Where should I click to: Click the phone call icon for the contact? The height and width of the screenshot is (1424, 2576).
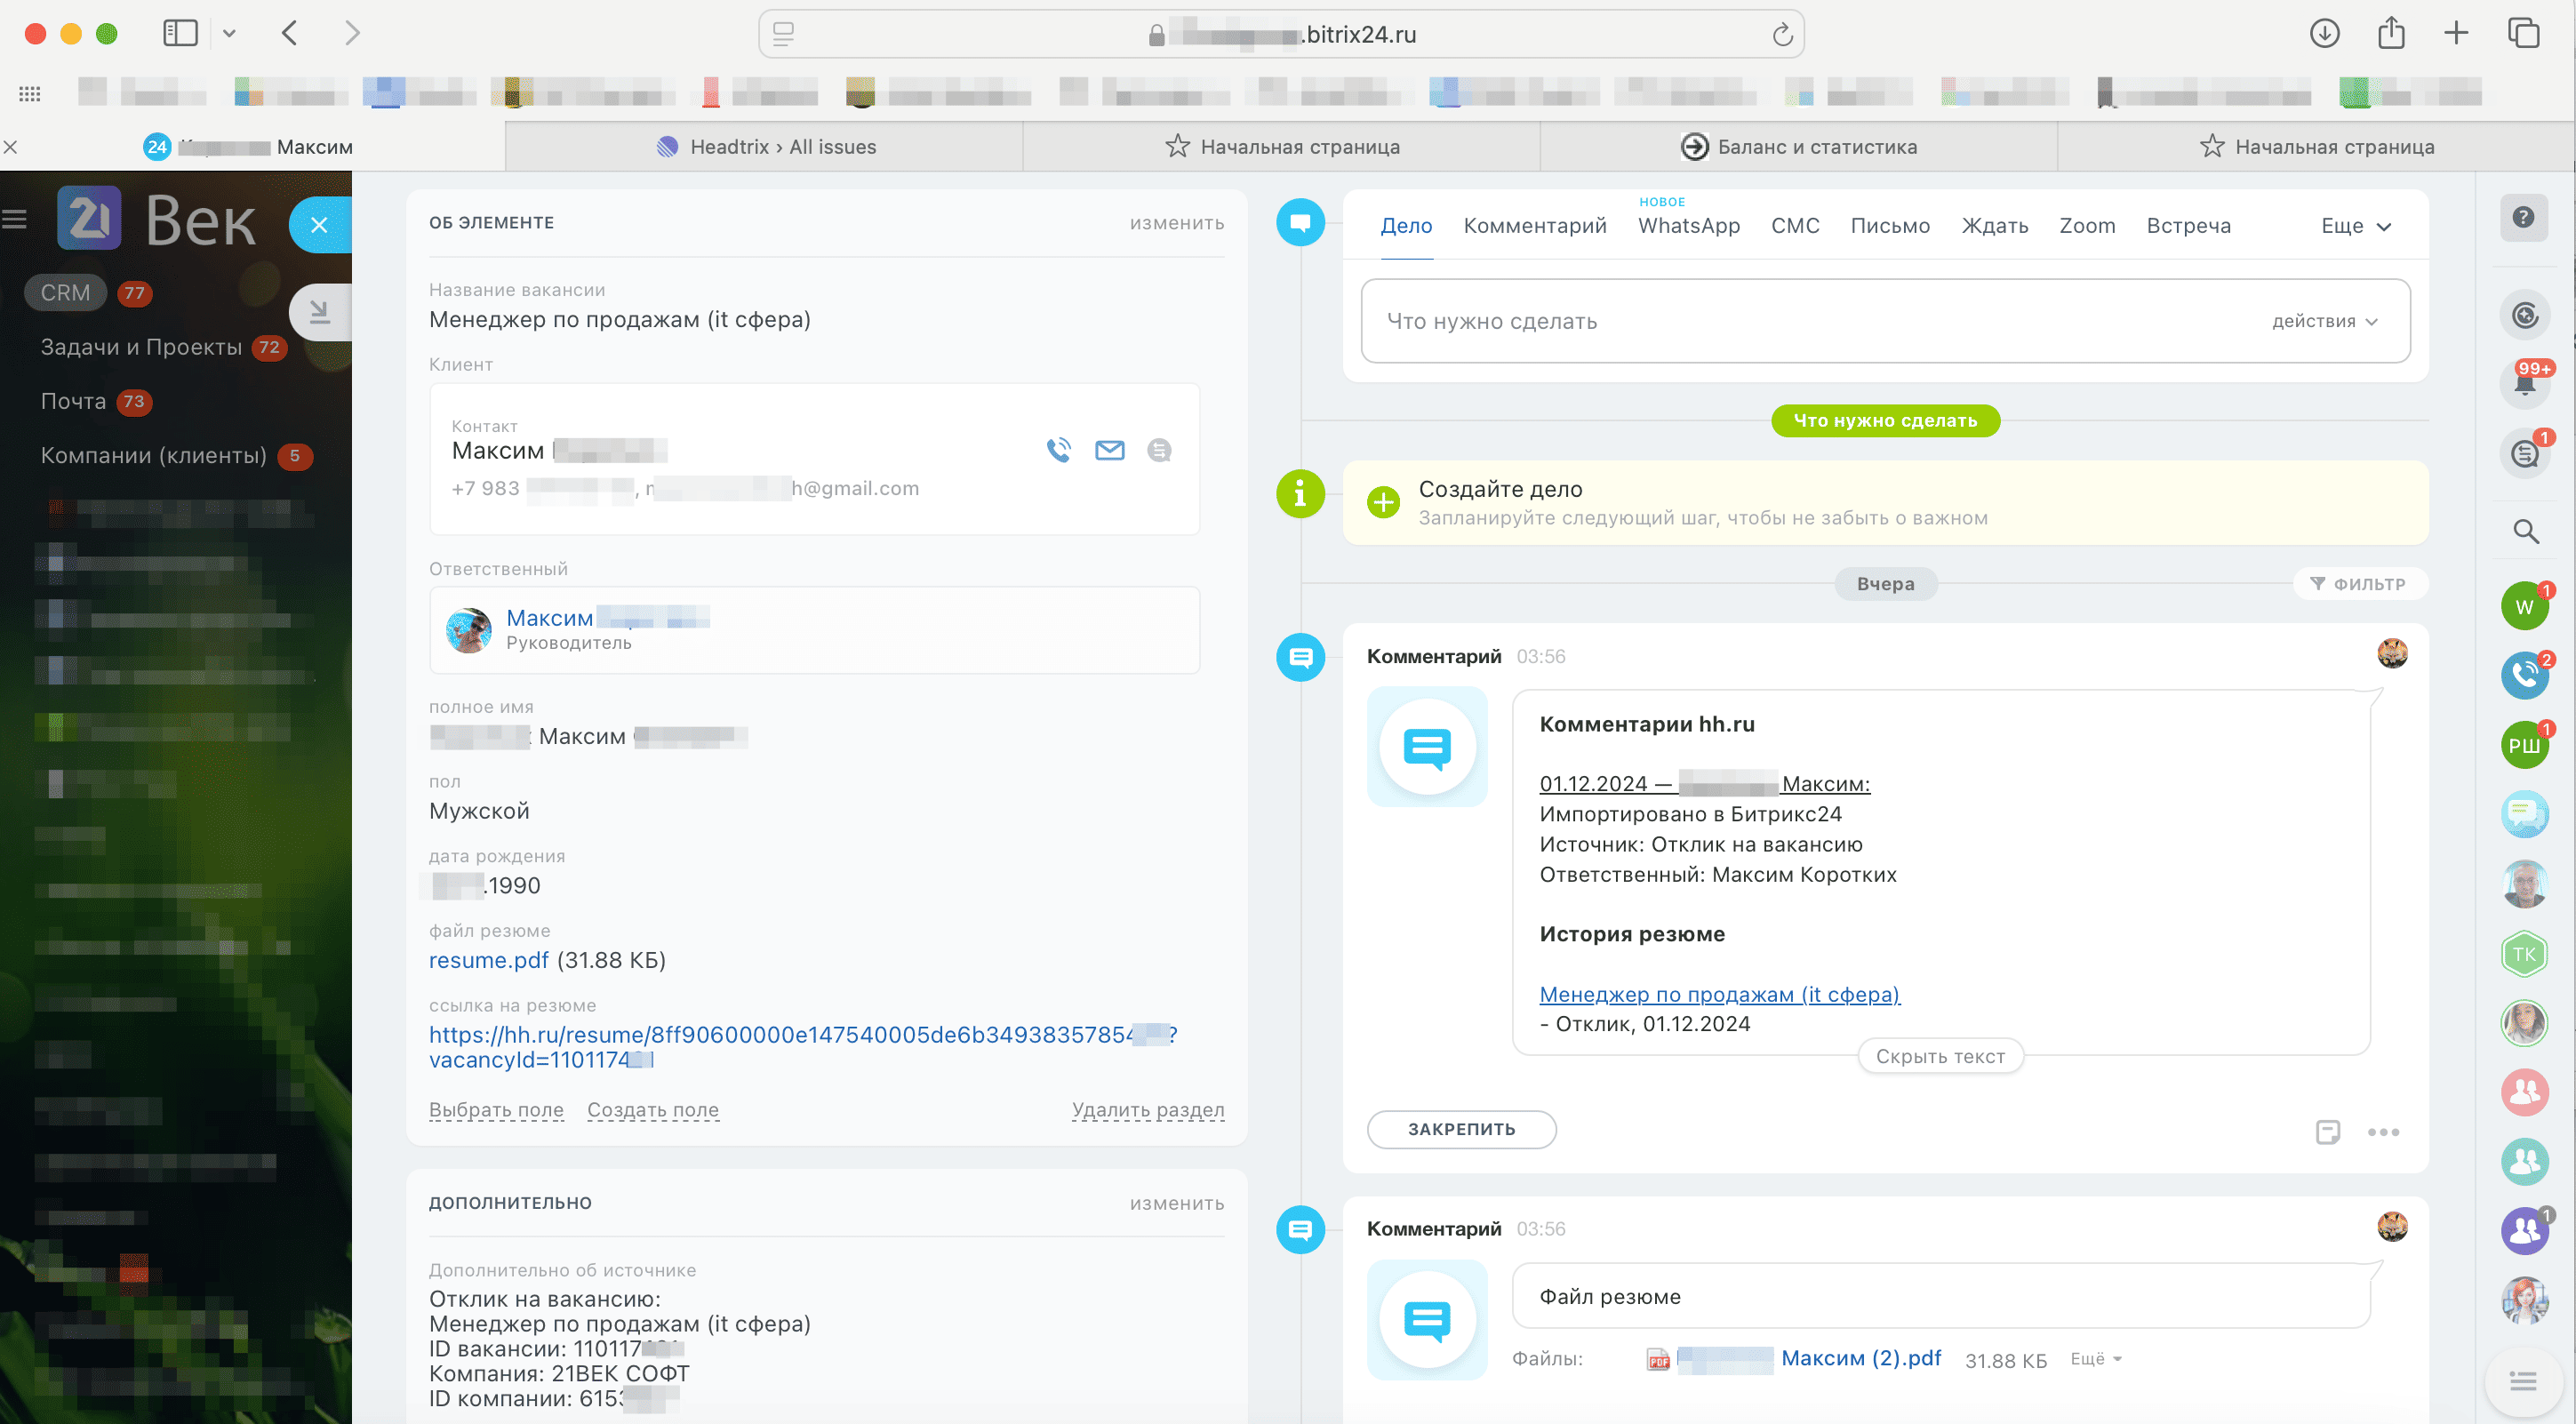click(1058, 450)
